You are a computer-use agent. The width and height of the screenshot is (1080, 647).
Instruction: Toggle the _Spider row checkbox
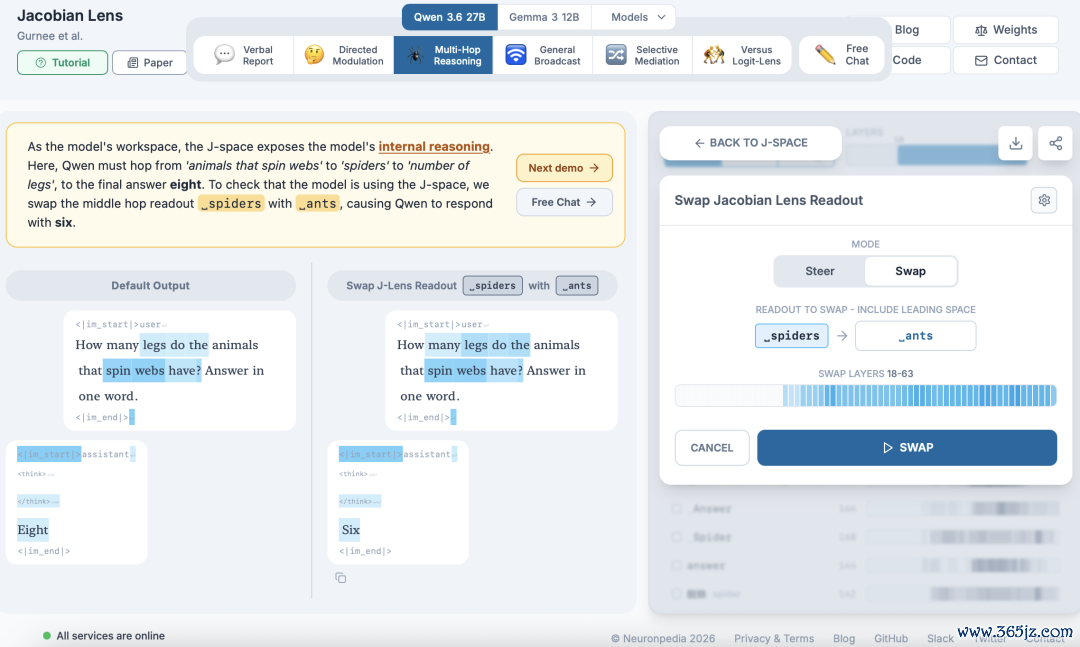[x=676, y=537]
